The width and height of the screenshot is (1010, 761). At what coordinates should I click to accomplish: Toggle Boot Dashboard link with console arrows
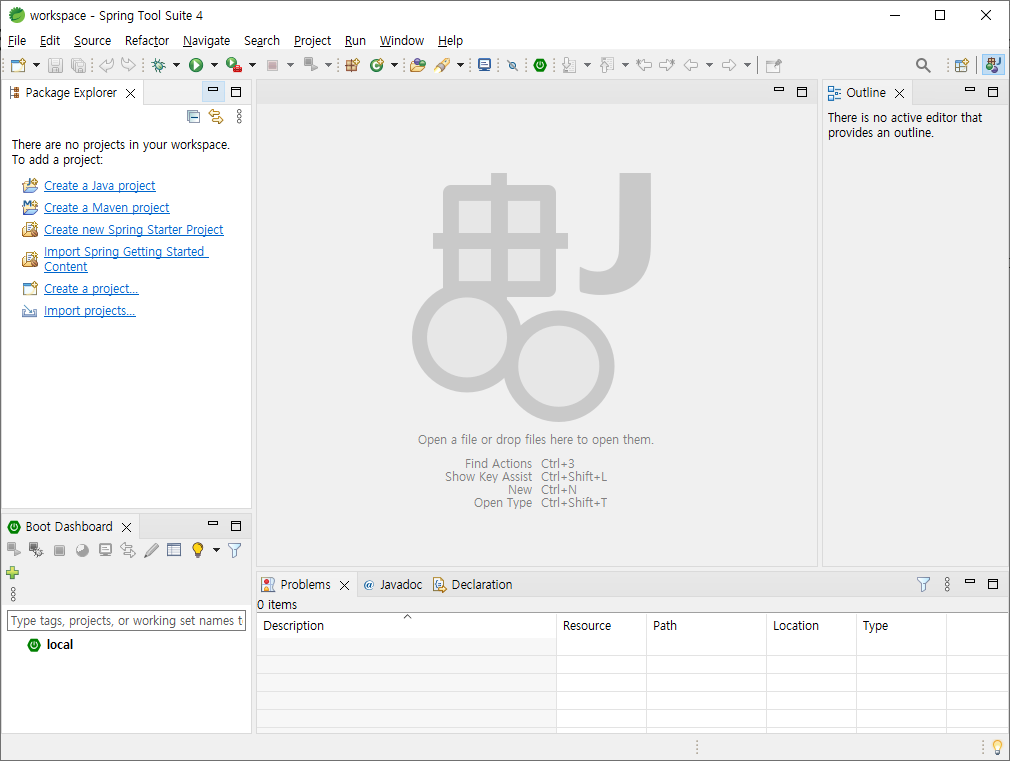128,550
